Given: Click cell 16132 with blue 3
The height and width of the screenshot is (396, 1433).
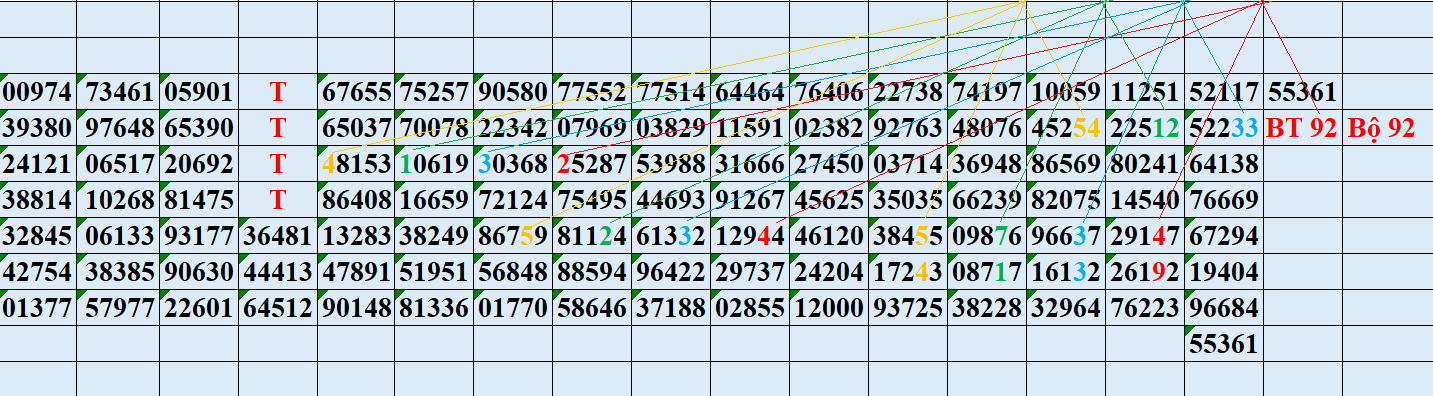Looking at the screenshot, I should (x=1066, y=272).
